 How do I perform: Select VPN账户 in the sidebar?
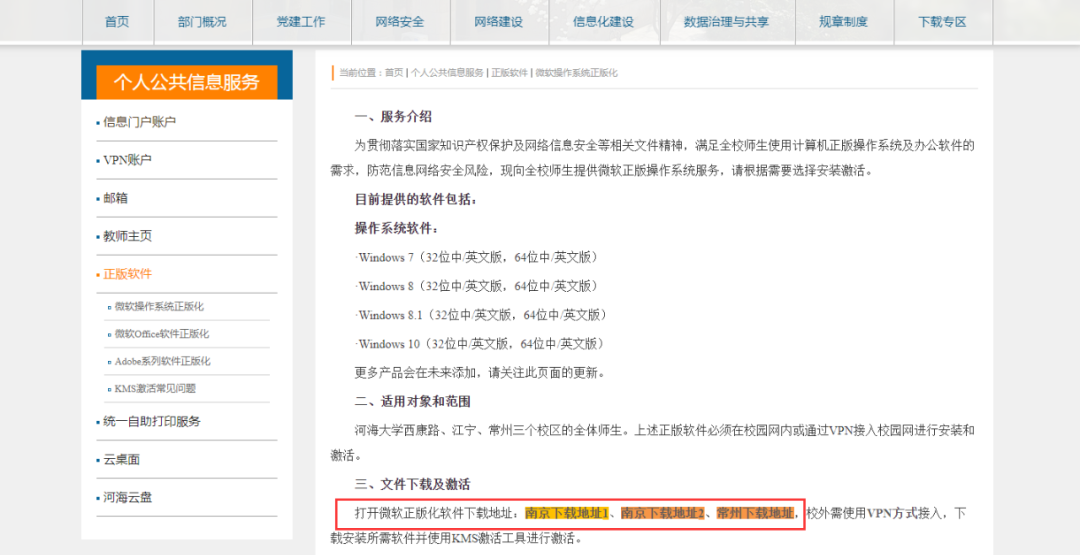tap(127, 160)
